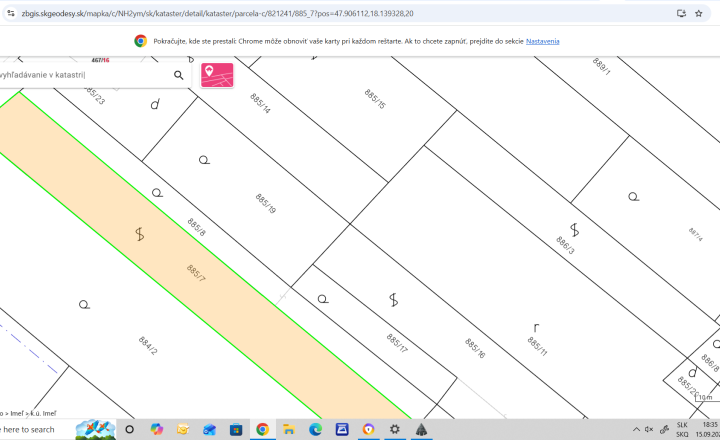Select parcel label 889/1

pos(602,66)
